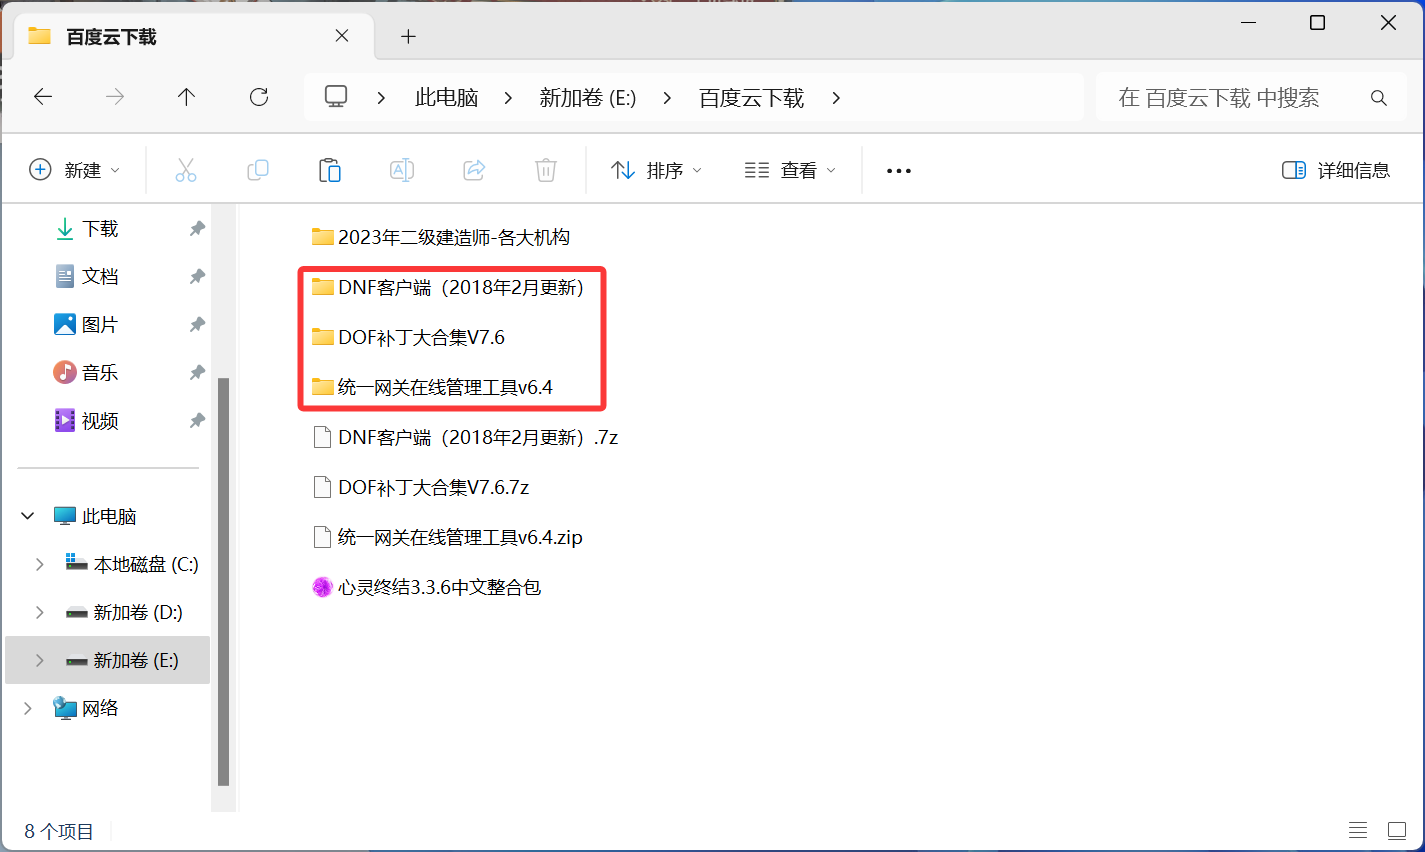Toggle the 详细信息 details pane
The image size is (1425, 852).
coord(1335,170)
